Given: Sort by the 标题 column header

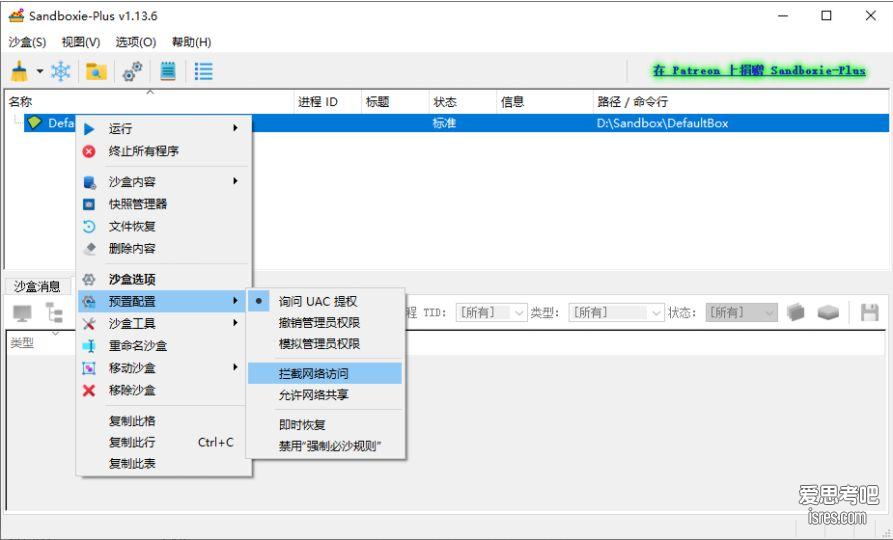Looking at the screenshot, I should [x=395, y=102].
